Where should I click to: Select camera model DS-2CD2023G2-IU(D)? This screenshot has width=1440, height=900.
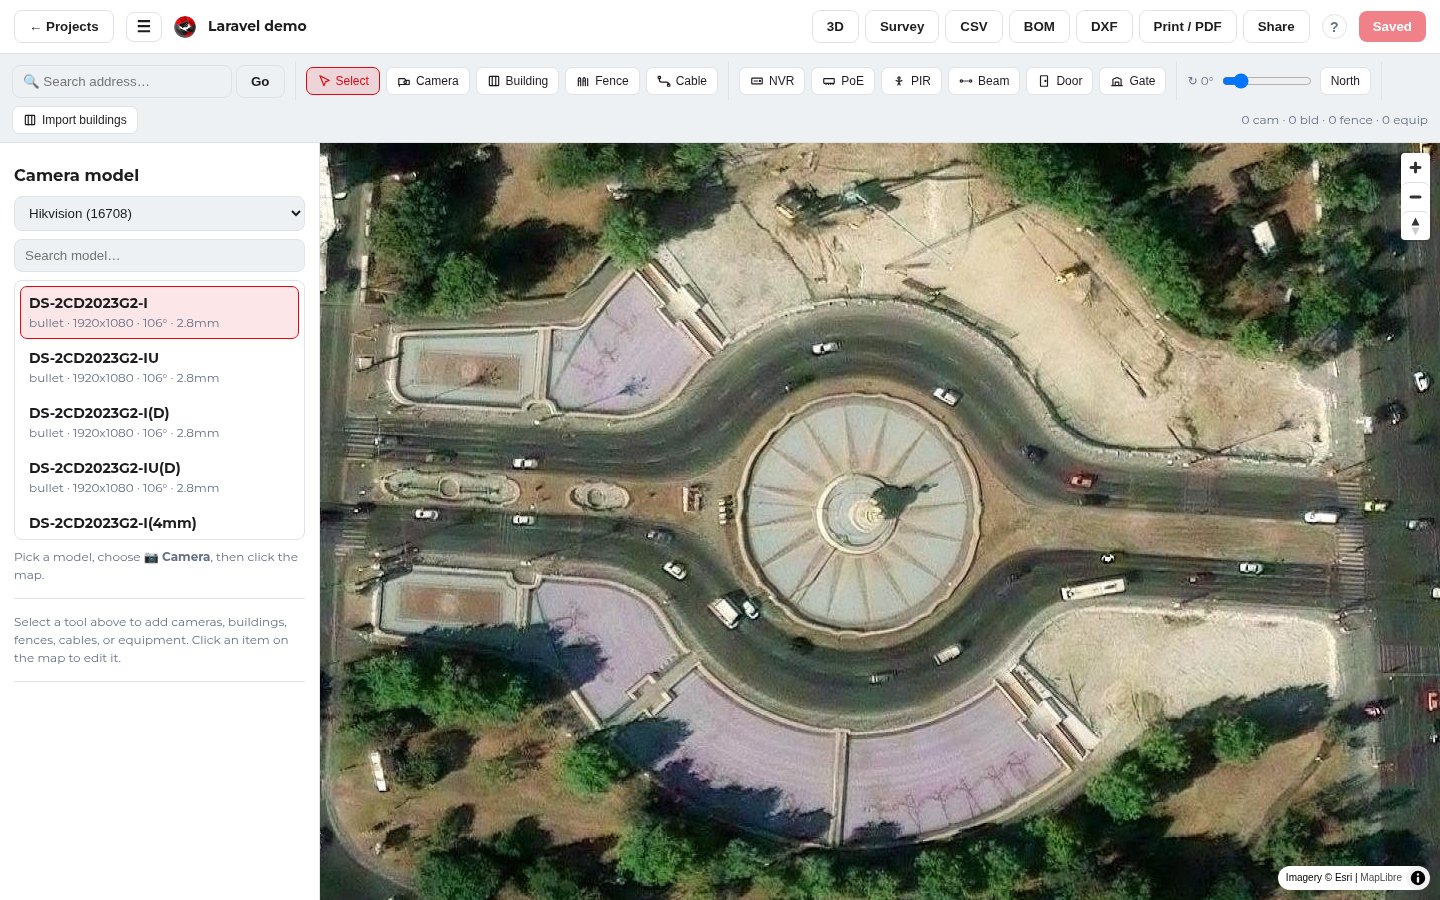pos(159,477)
